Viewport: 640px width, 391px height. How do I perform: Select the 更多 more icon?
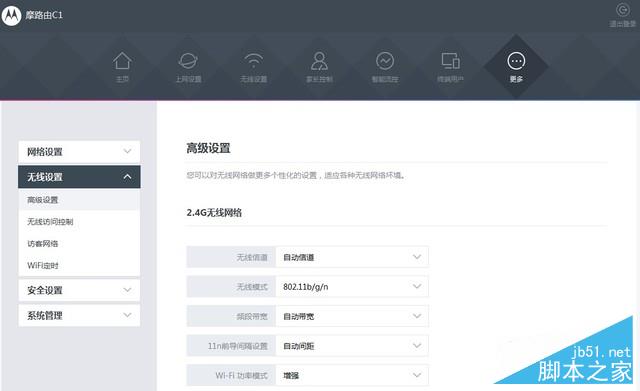(x=516, y=61)
